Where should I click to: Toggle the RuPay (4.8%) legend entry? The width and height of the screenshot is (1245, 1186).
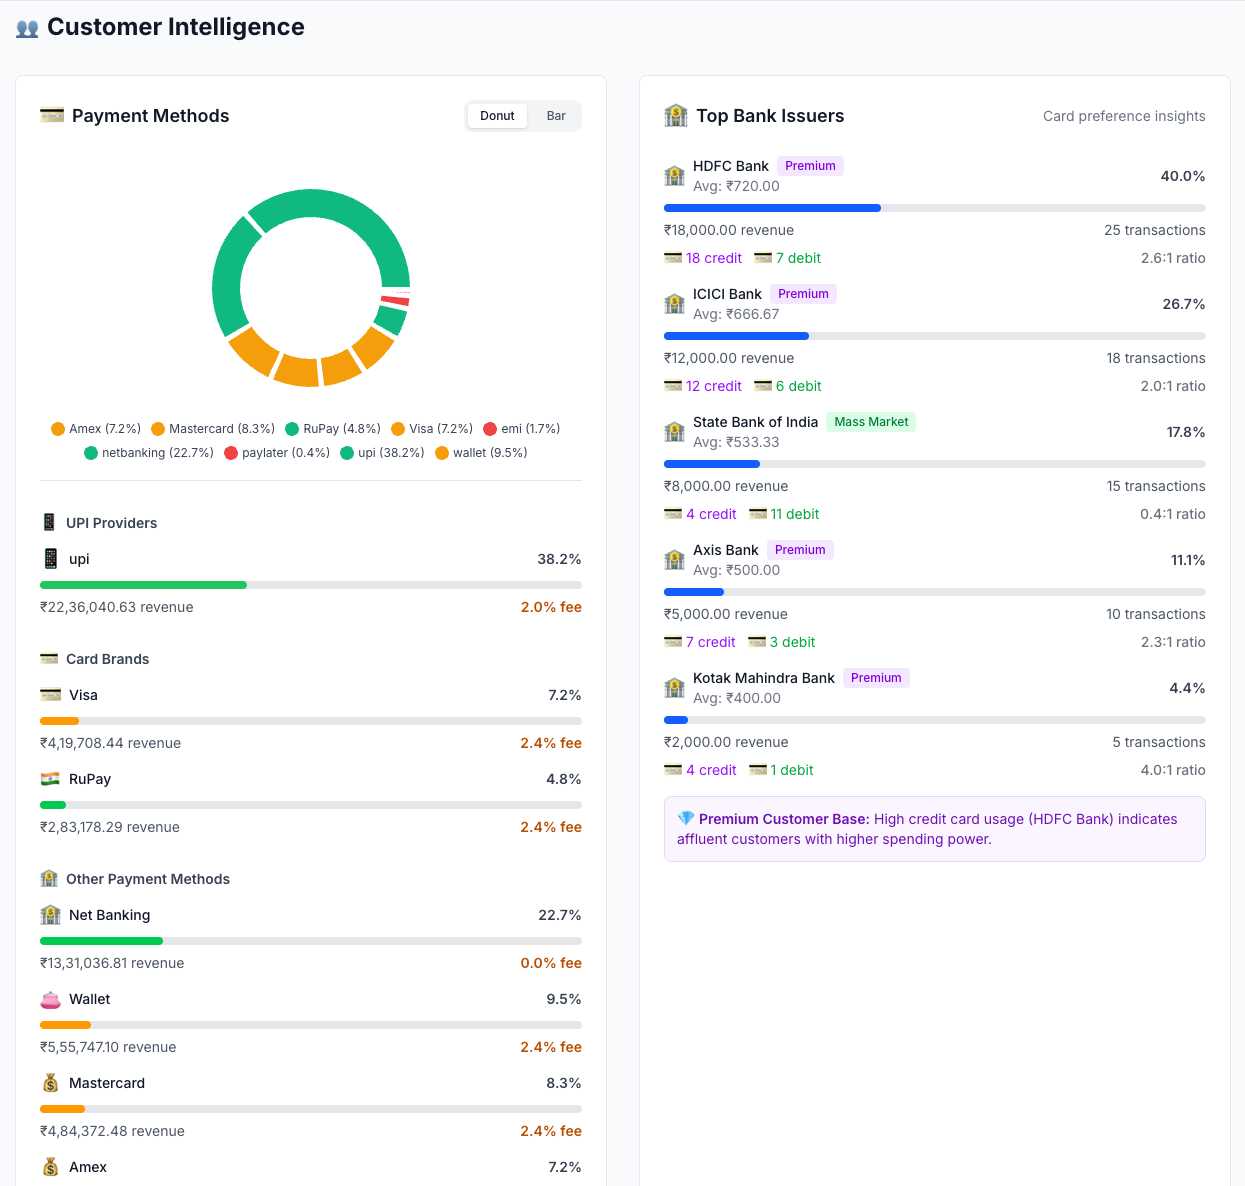(x=333, y=428)
